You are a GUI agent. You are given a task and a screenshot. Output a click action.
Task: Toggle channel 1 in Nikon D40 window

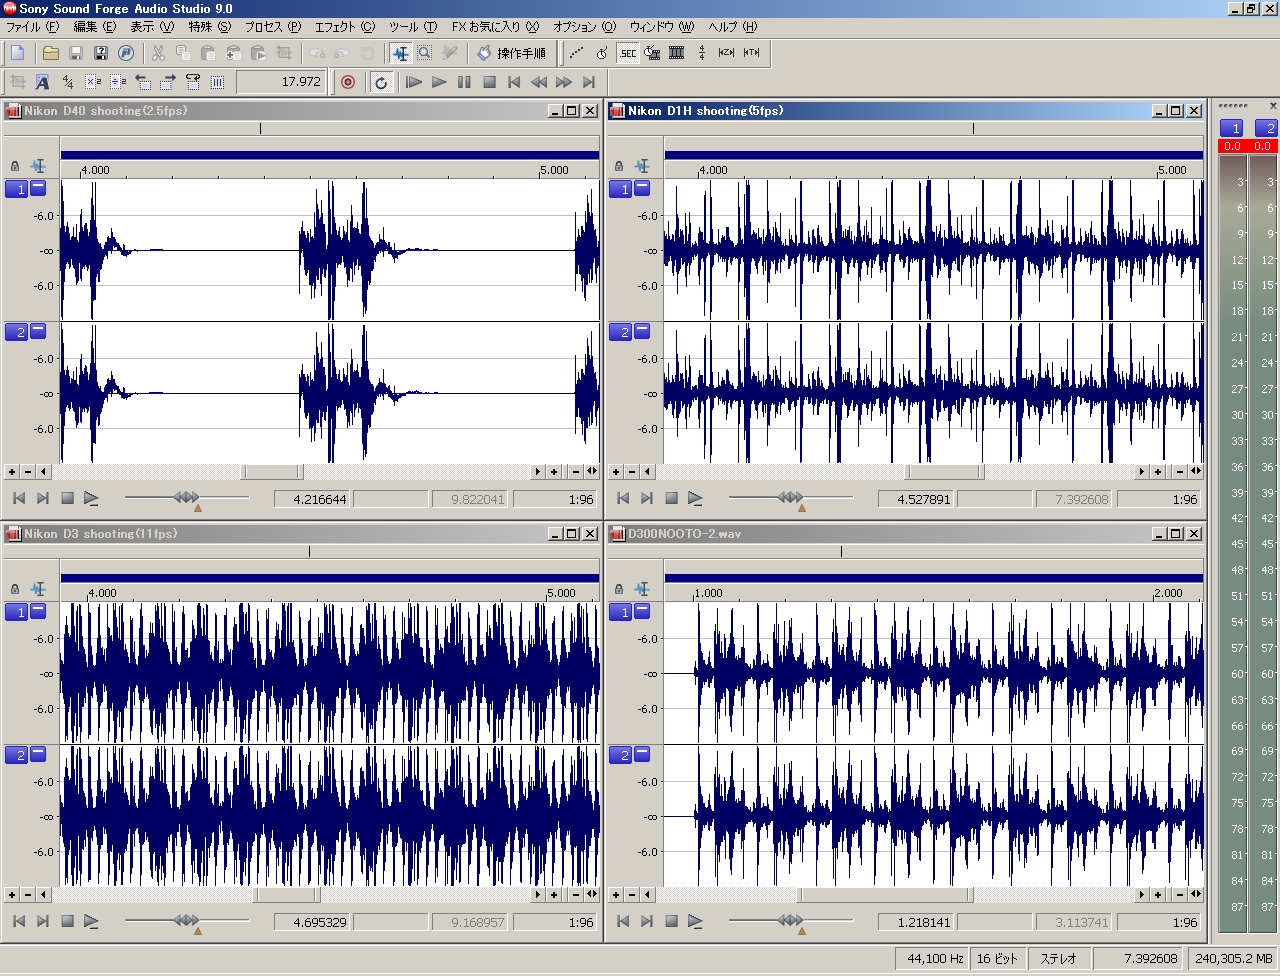click(16, 189)
